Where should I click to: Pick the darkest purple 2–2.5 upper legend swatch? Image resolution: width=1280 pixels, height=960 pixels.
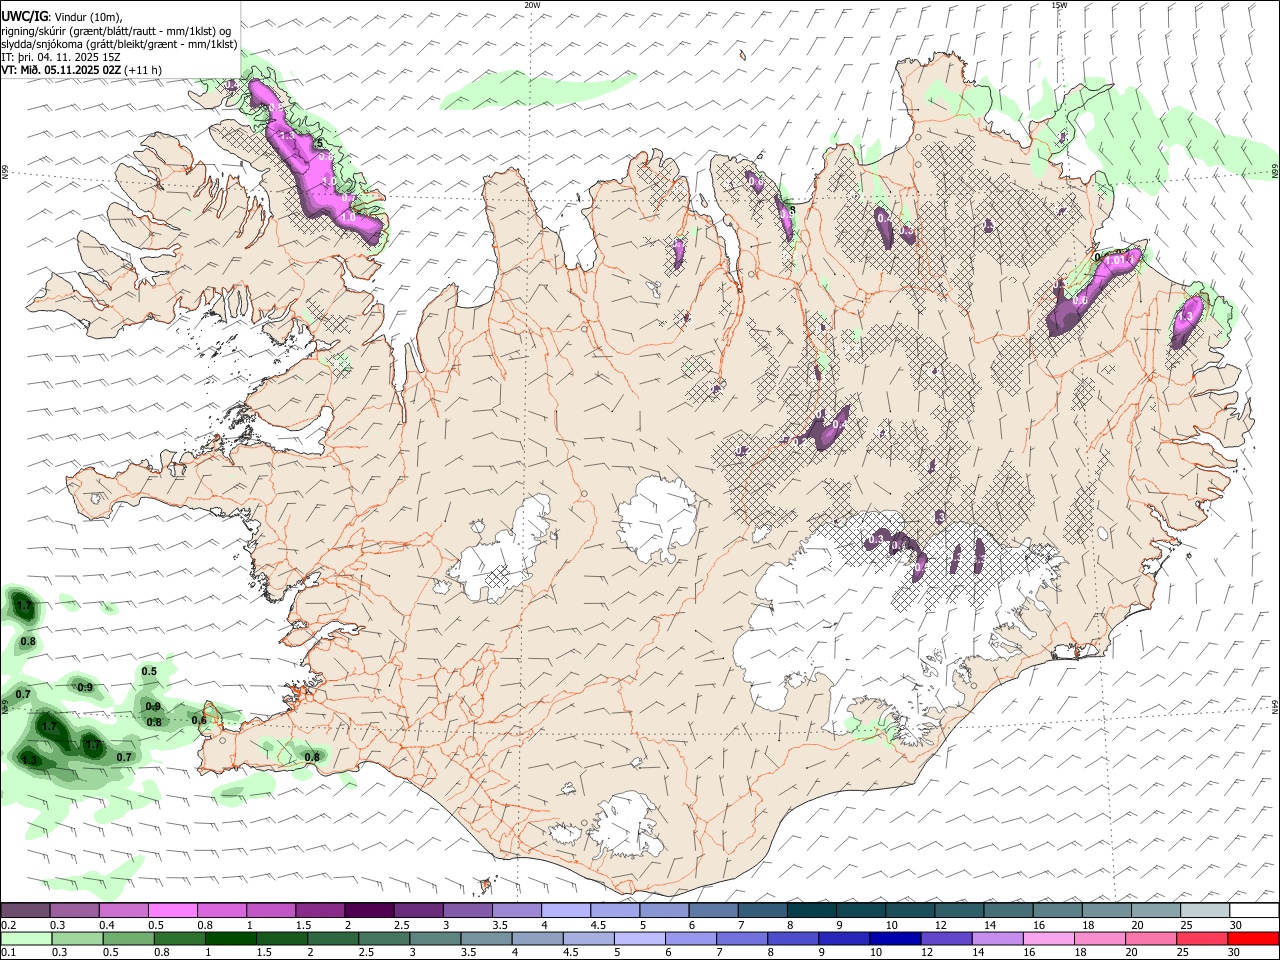coord(369,911)
